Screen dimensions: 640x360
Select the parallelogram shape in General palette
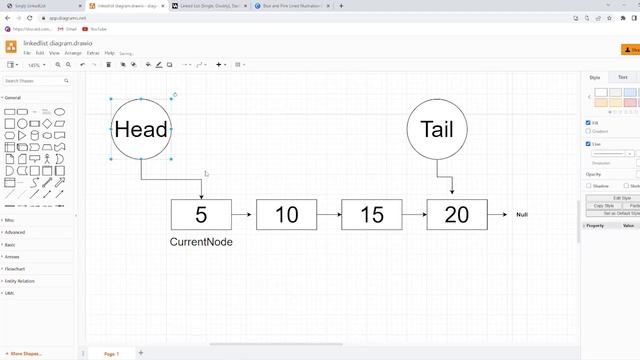pos(60,124)
